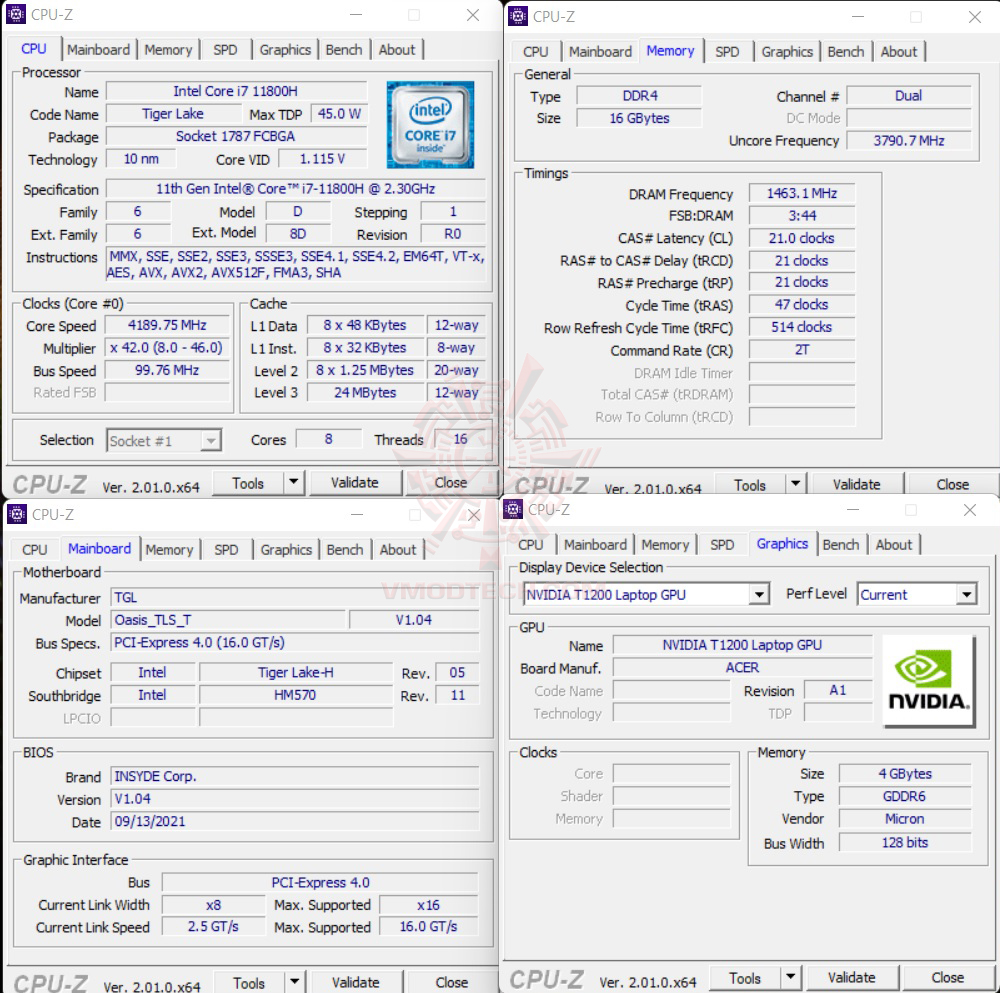Click the Southbridge HM570 value

coord(295,695)
